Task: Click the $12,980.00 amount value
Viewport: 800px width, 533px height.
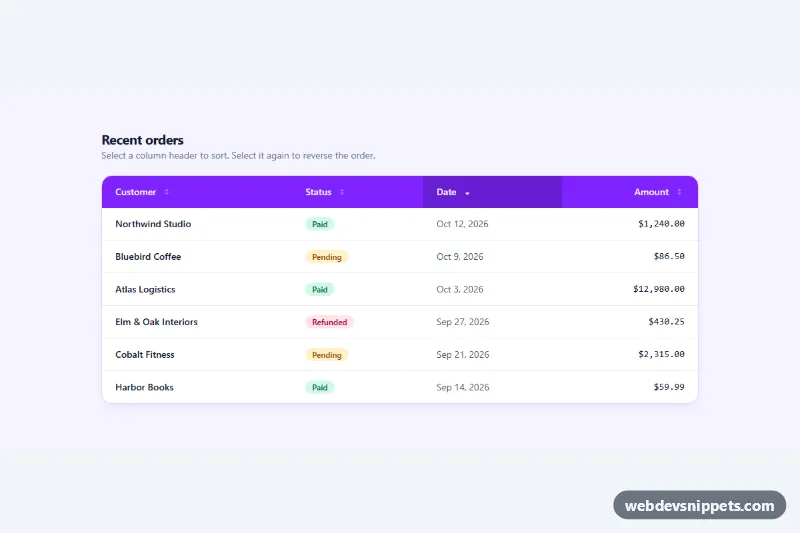Action: (659, 289)
